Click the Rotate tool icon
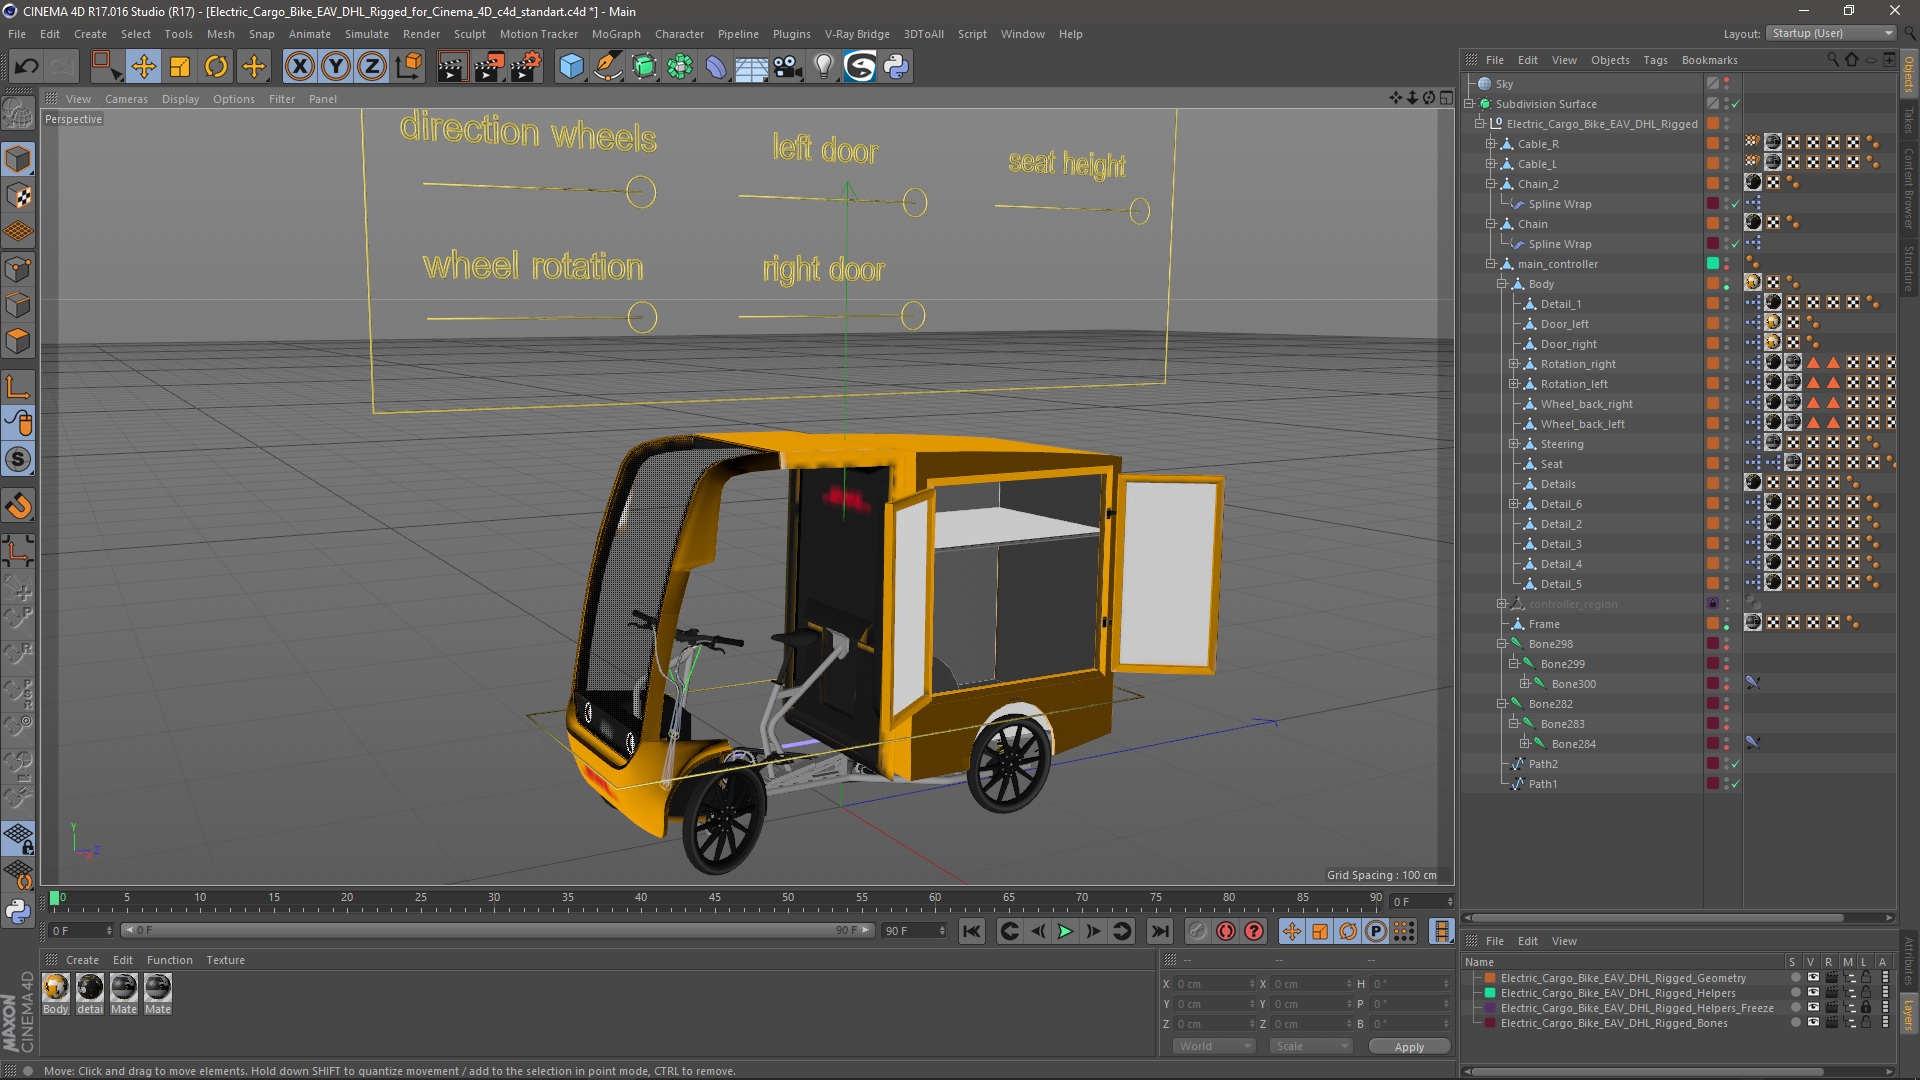 (216, 66)
